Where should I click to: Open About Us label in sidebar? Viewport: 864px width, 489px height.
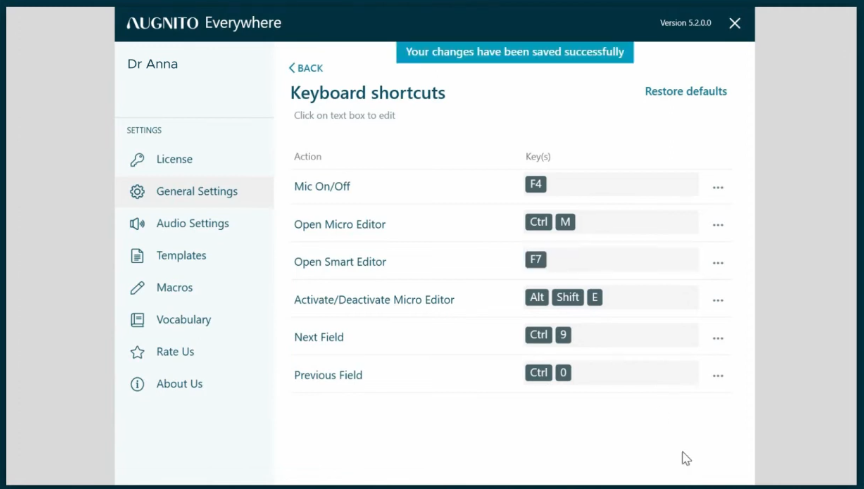[179, 384]
